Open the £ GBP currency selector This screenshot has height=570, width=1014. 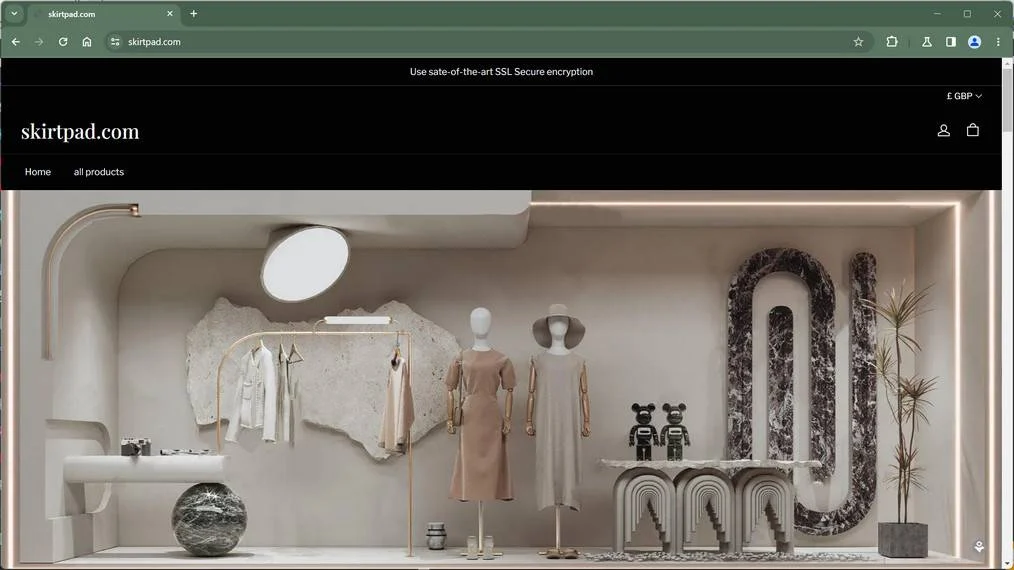coord(964,96)
